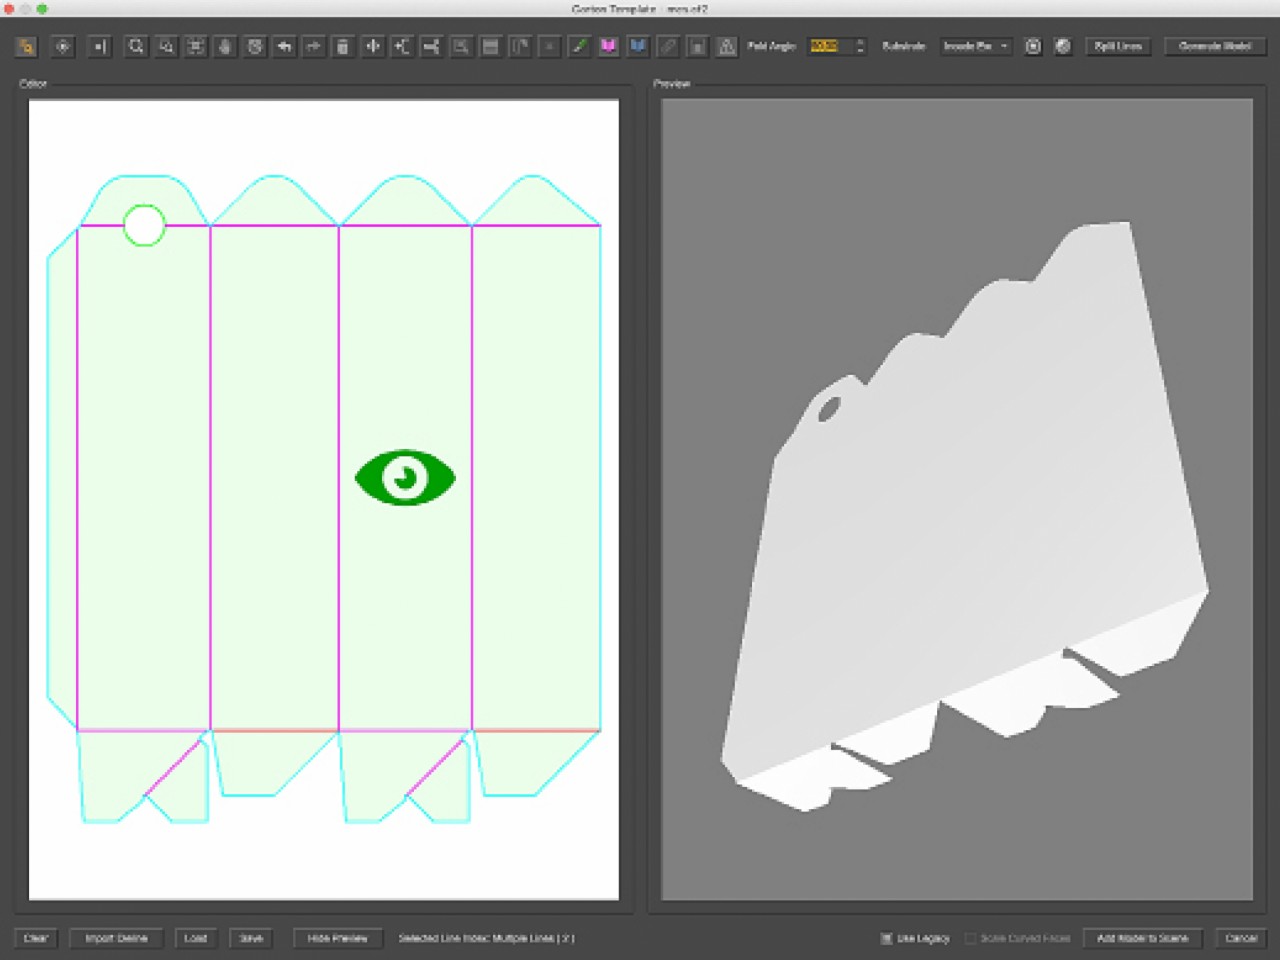Click the Fold Angle value field
1280x960 pixels.
(x=829, y=46)
